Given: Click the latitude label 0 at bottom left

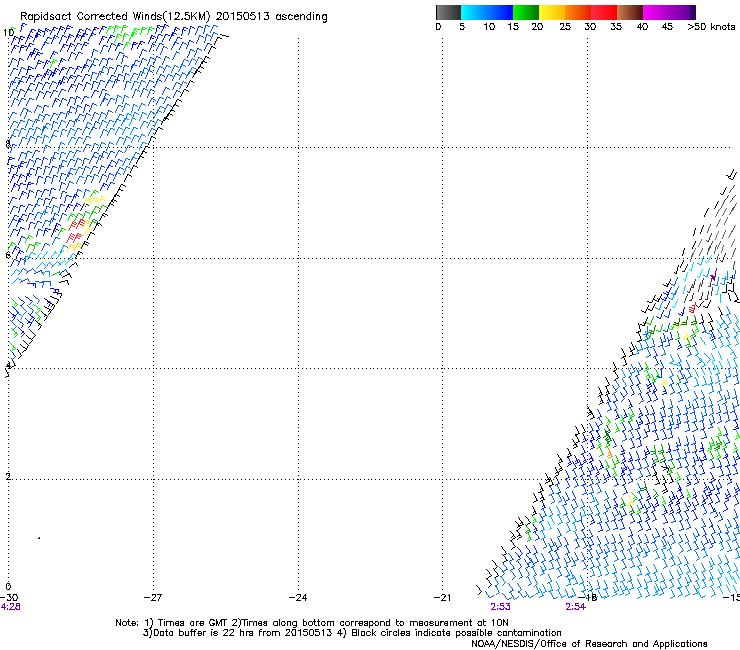Looking at the screenshot, I should pos(8,587).
